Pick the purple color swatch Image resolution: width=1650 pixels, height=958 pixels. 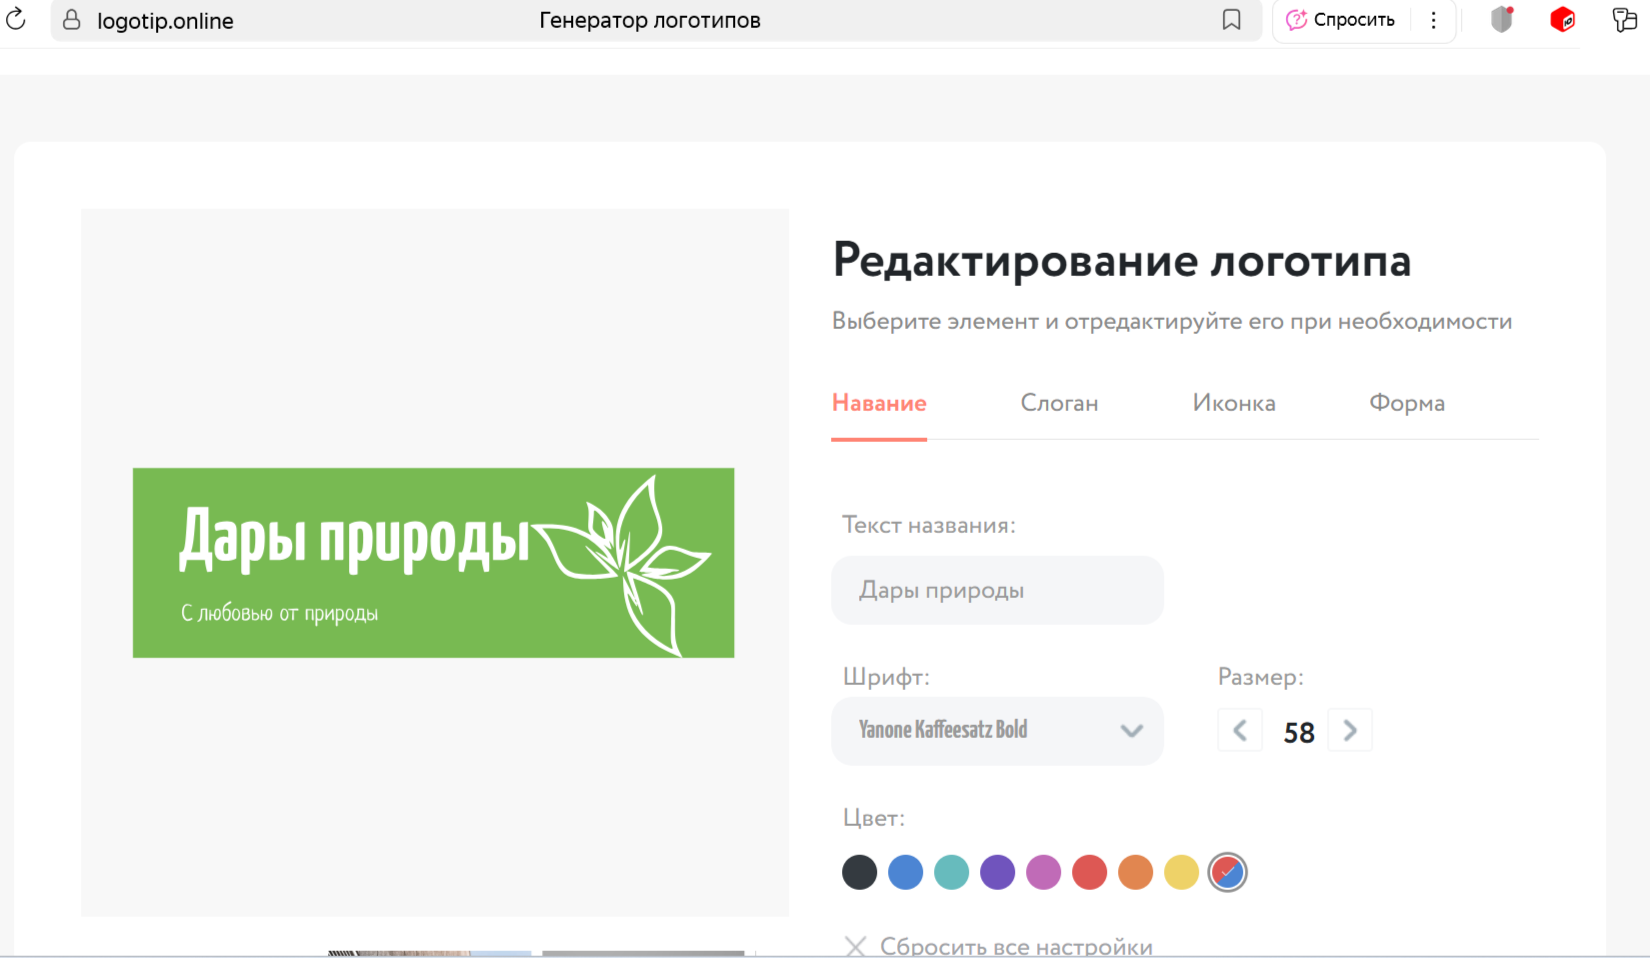(997, 872)
